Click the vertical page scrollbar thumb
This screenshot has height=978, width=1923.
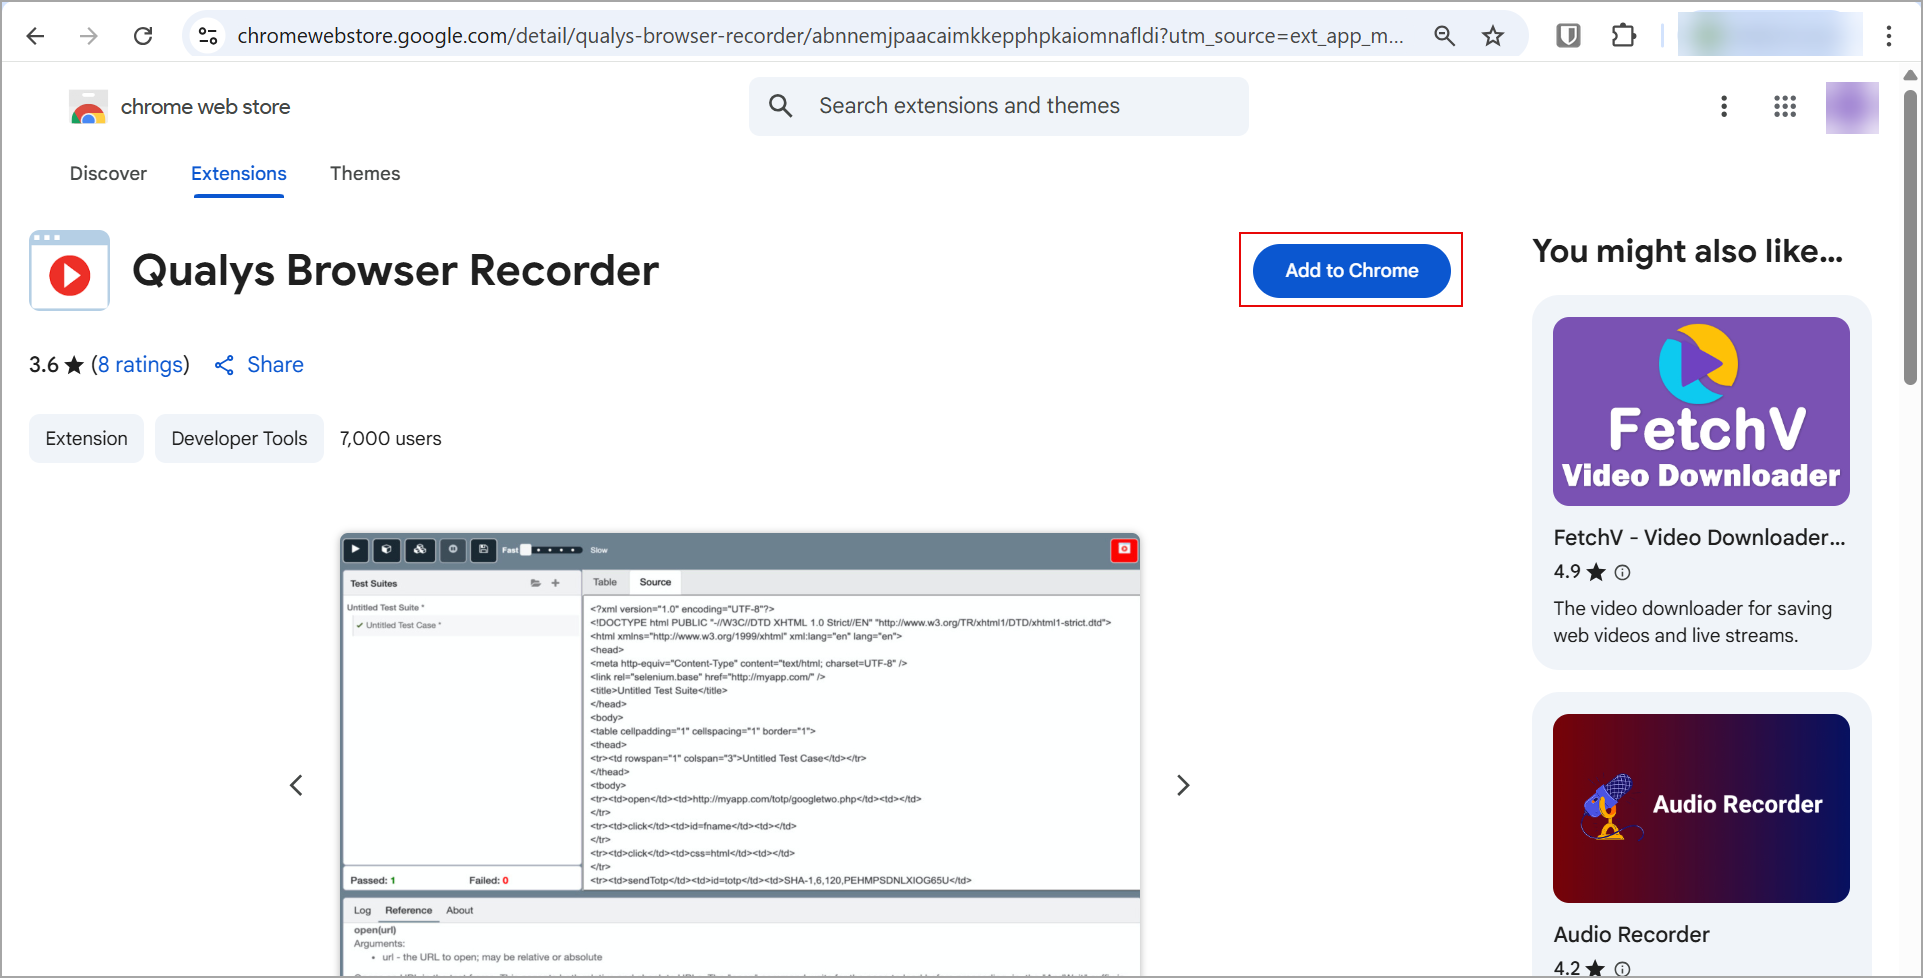pyautogui.click(x=1910, y=237)
